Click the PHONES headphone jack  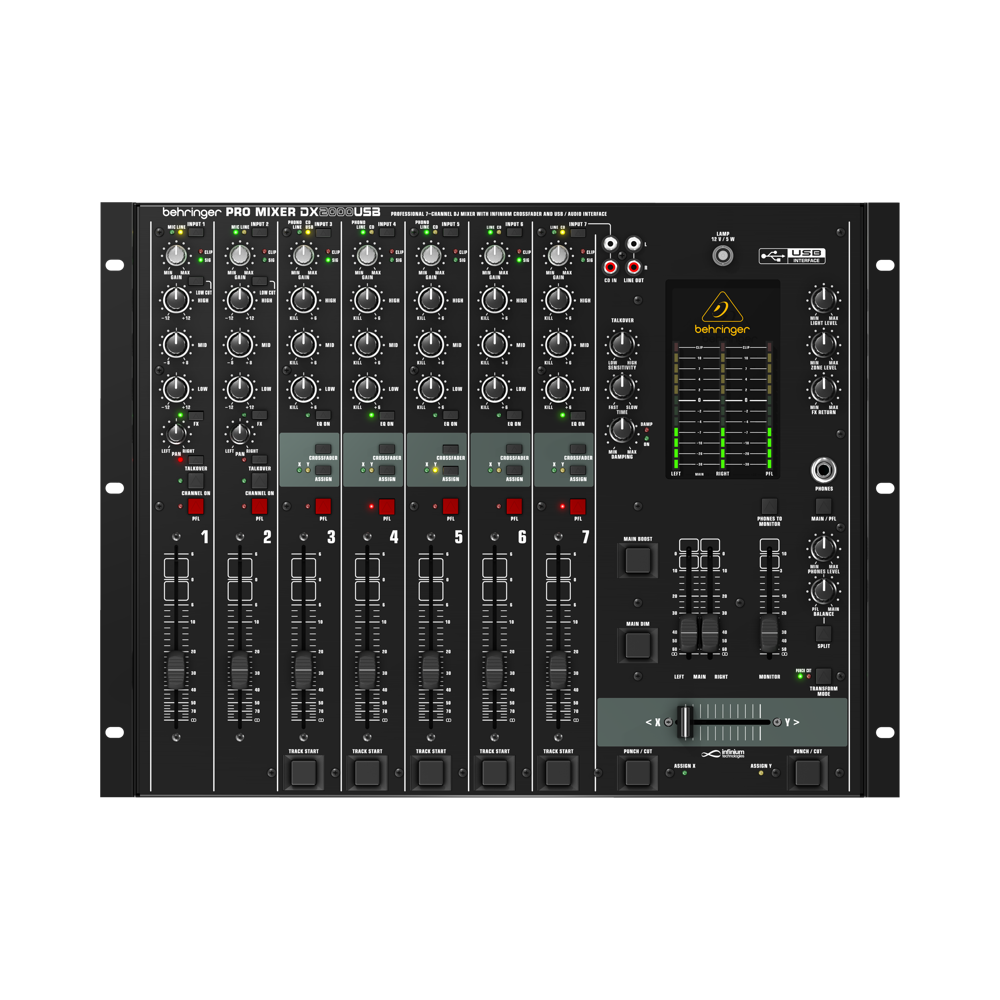point(823,471)
